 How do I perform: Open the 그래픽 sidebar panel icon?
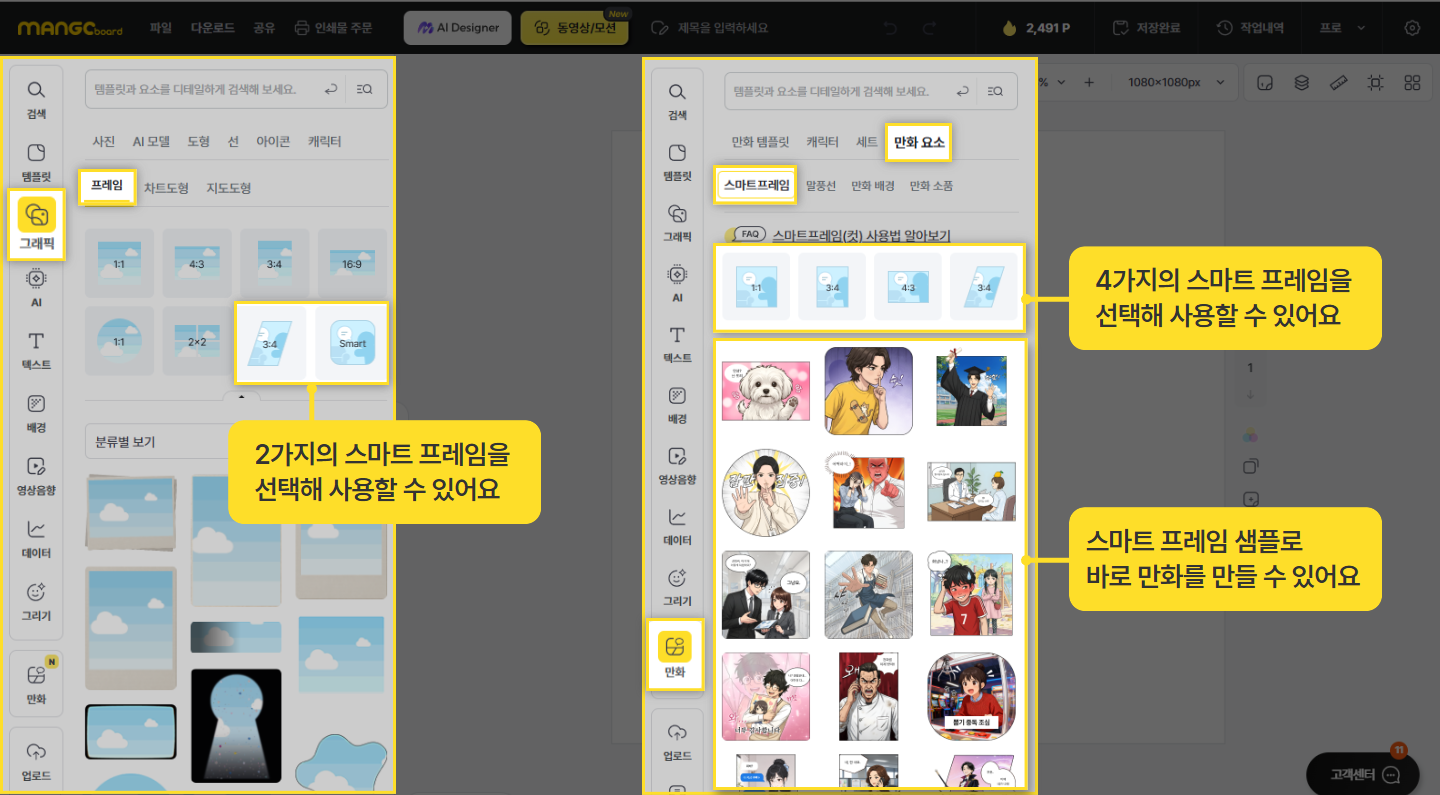point(37,224)
